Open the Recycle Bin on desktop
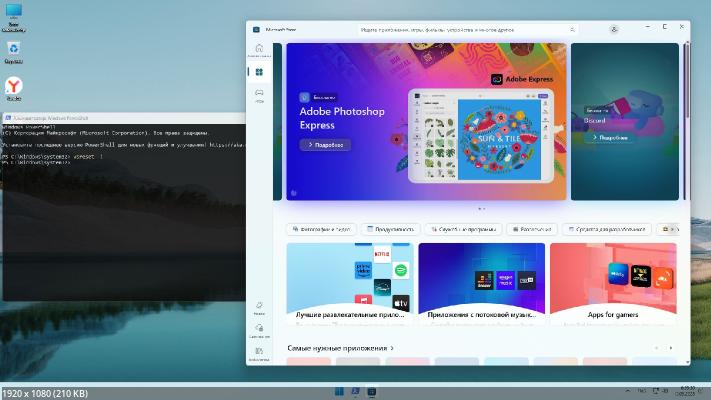Viewport: 711px width, 400px height. click(15, 50)
